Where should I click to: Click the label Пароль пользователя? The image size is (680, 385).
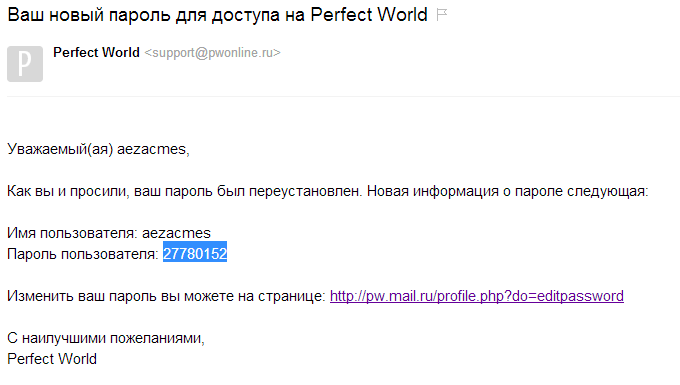tap(83, 254)
